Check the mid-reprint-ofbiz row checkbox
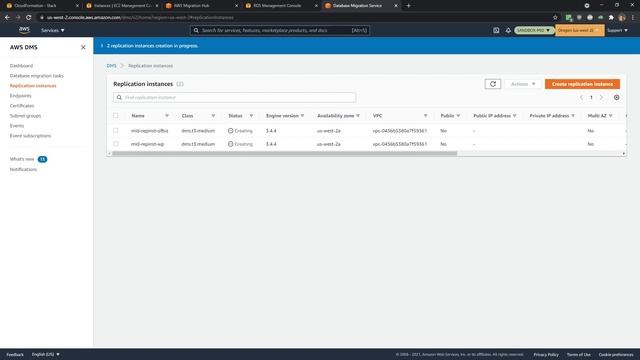 (x=116, y=131)
